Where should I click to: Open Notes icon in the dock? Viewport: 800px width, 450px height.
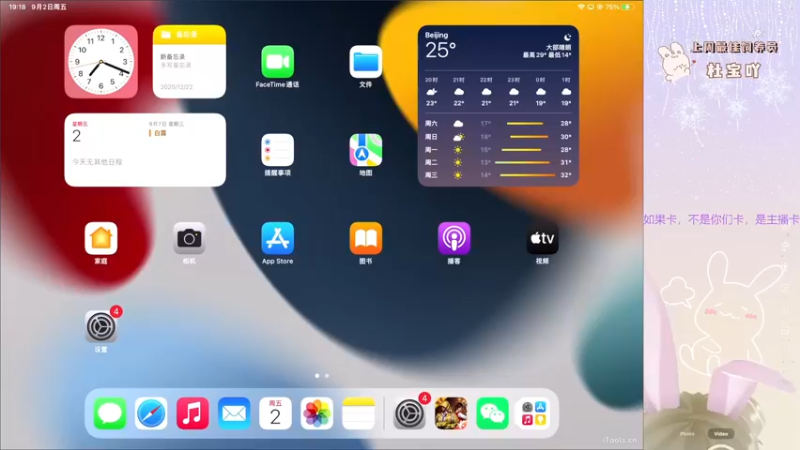pyautogui.click(x=358, y=413)
